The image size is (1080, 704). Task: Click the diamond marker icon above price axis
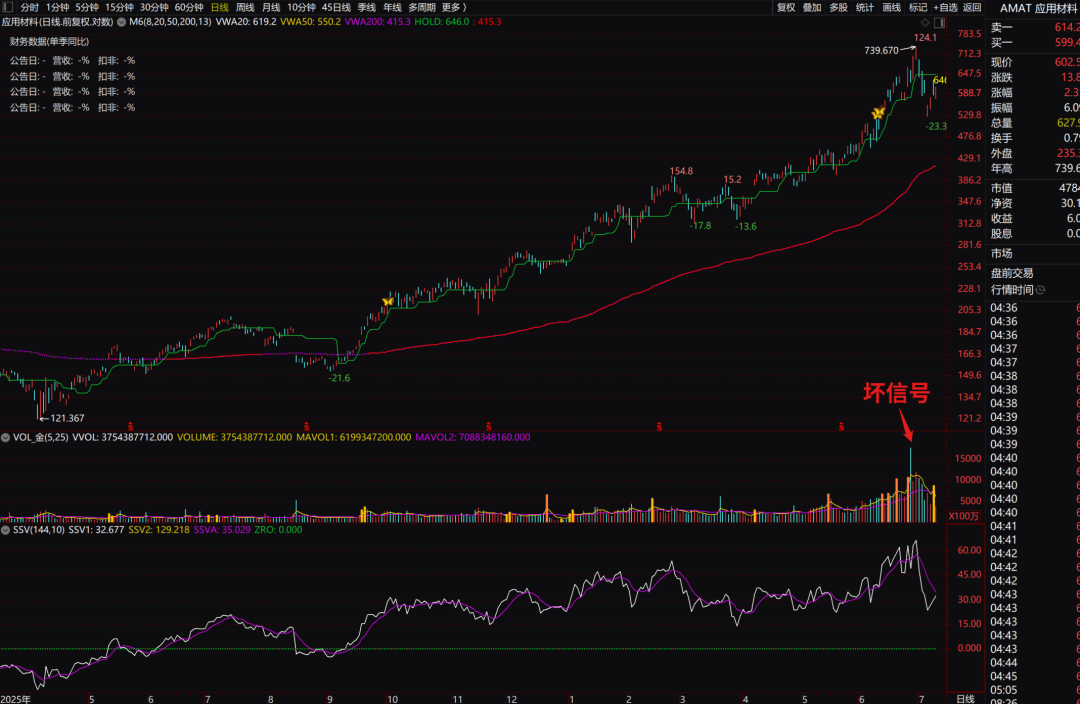[x=925, y=22]
